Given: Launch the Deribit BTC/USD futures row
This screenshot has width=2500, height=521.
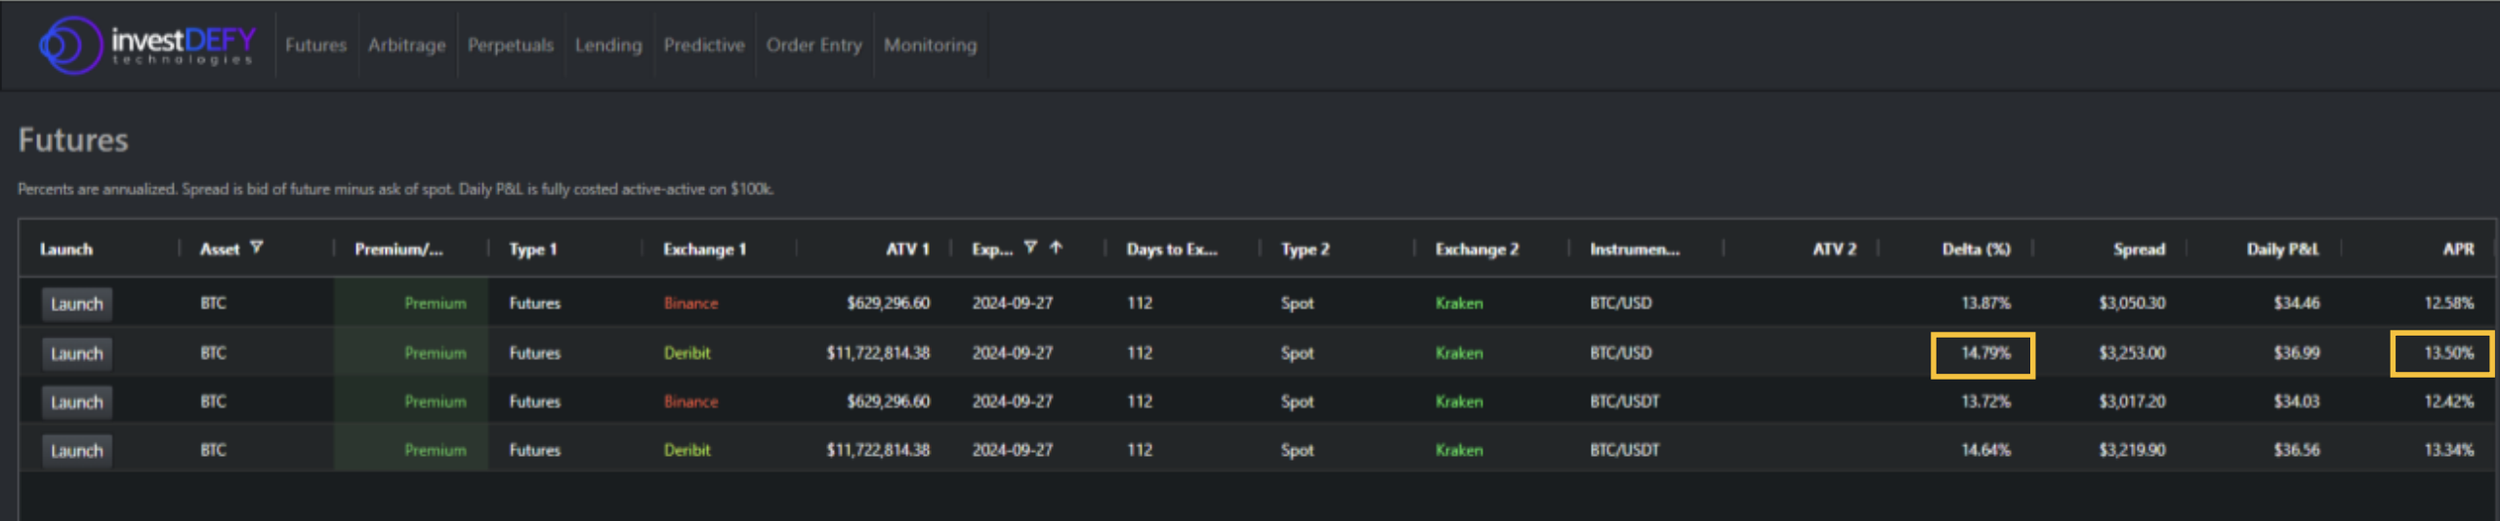Looking at the screenshot, I should coord(77,354).
